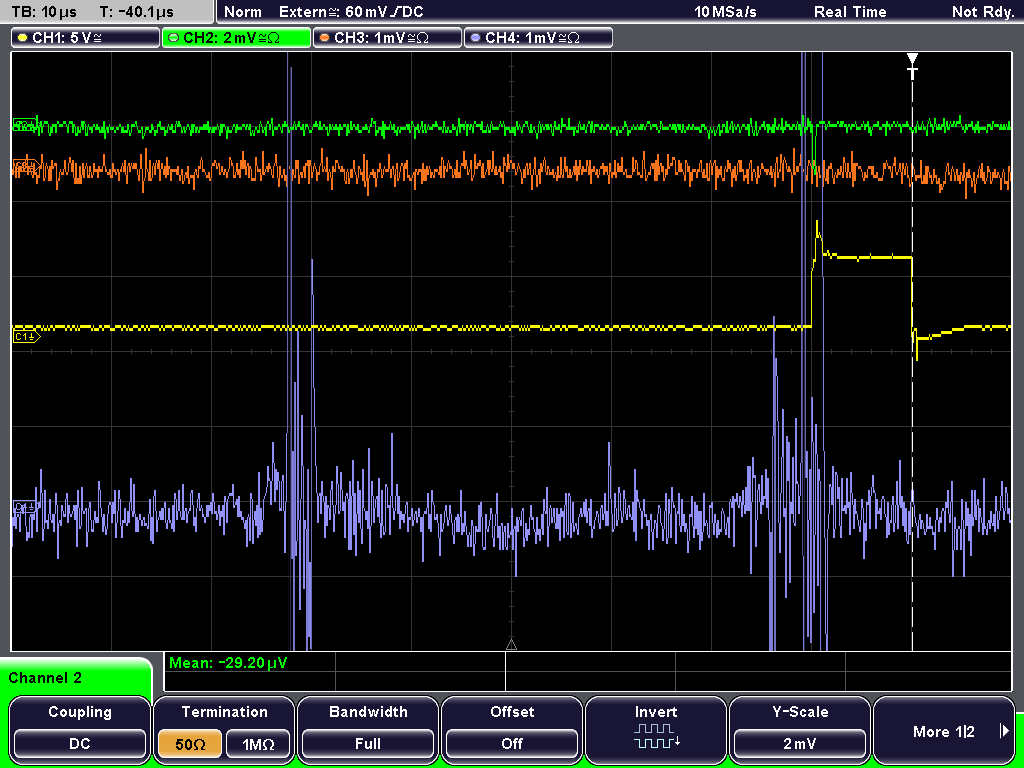Click the blue CH4 ground level marker
1024x768 pixels.
tap(24, 507)
